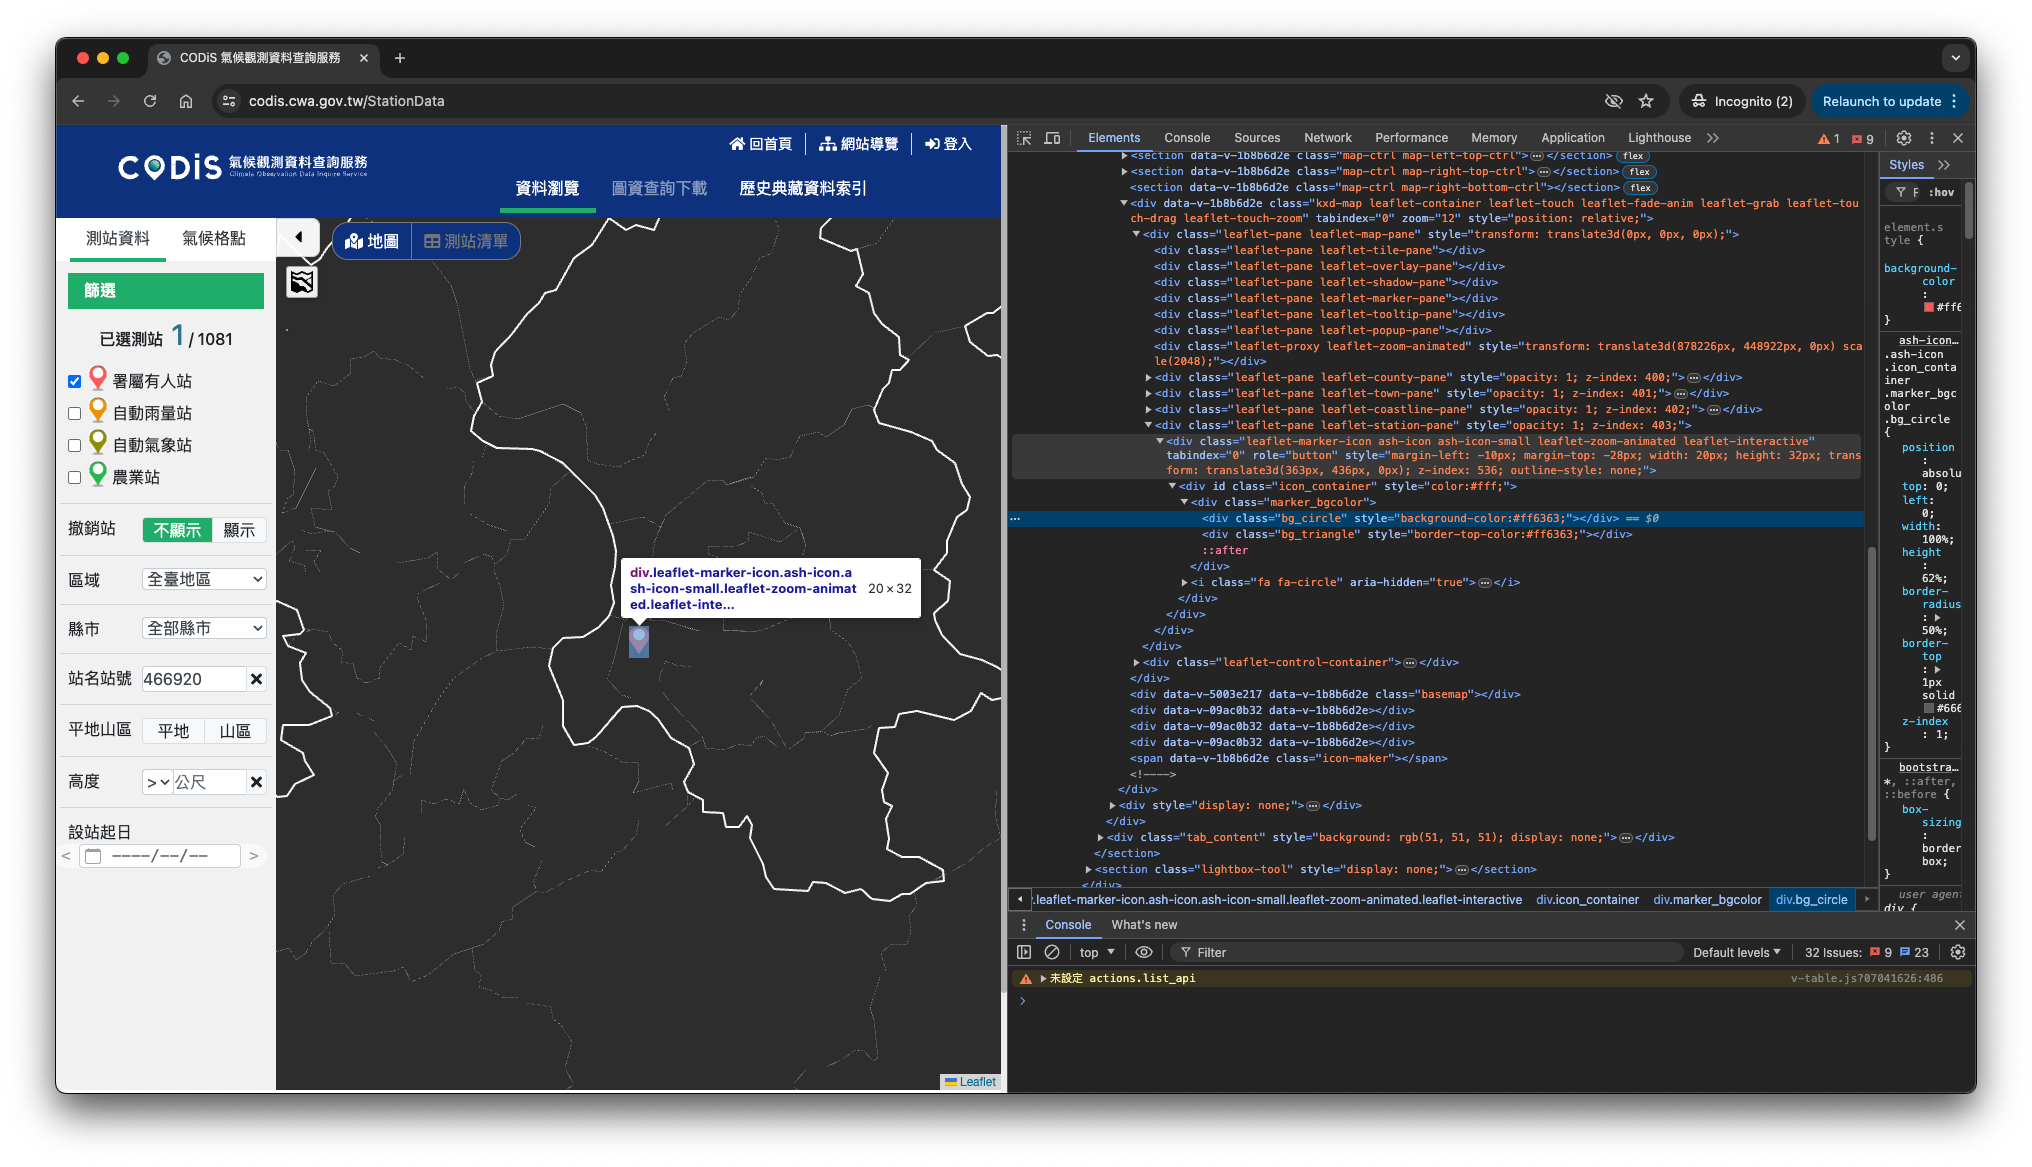Activate DevTools inspect element picker
The width and height of the screenshot is (2032, 1167).
coord(1024,138)
